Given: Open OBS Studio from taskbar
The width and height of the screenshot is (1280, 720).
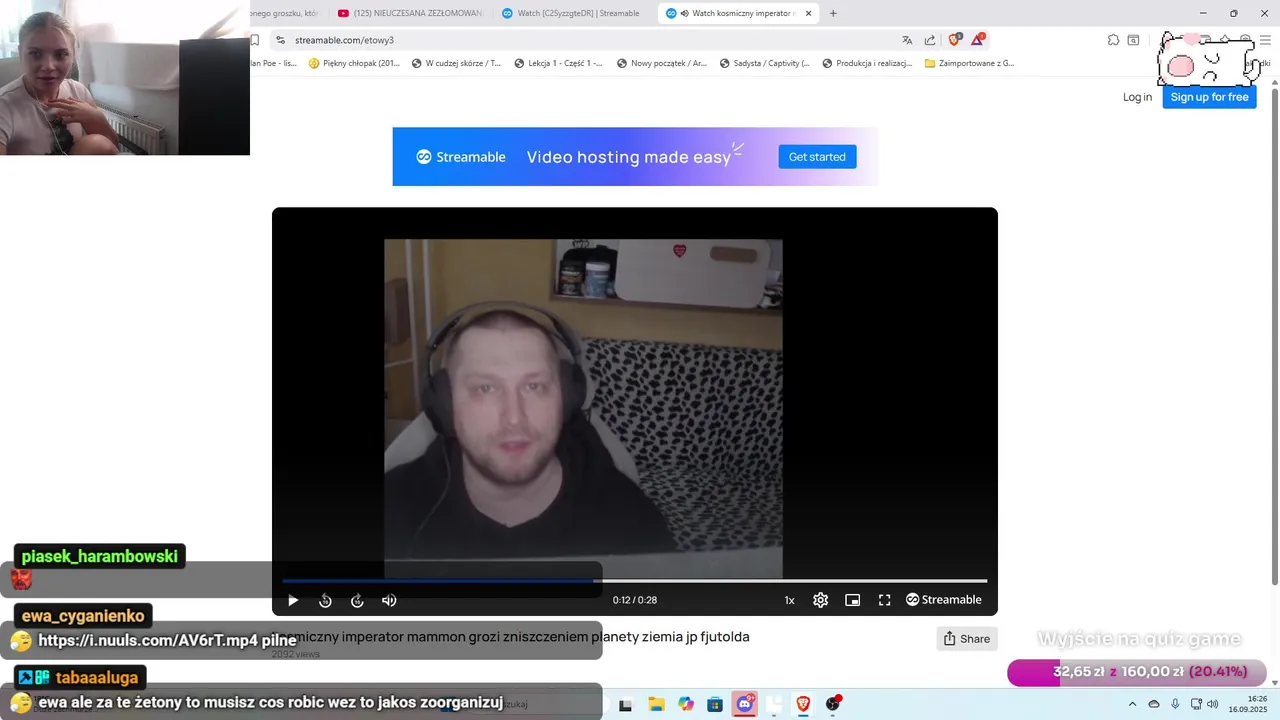Looking at the screenshot, I should (x=833, y=704).
